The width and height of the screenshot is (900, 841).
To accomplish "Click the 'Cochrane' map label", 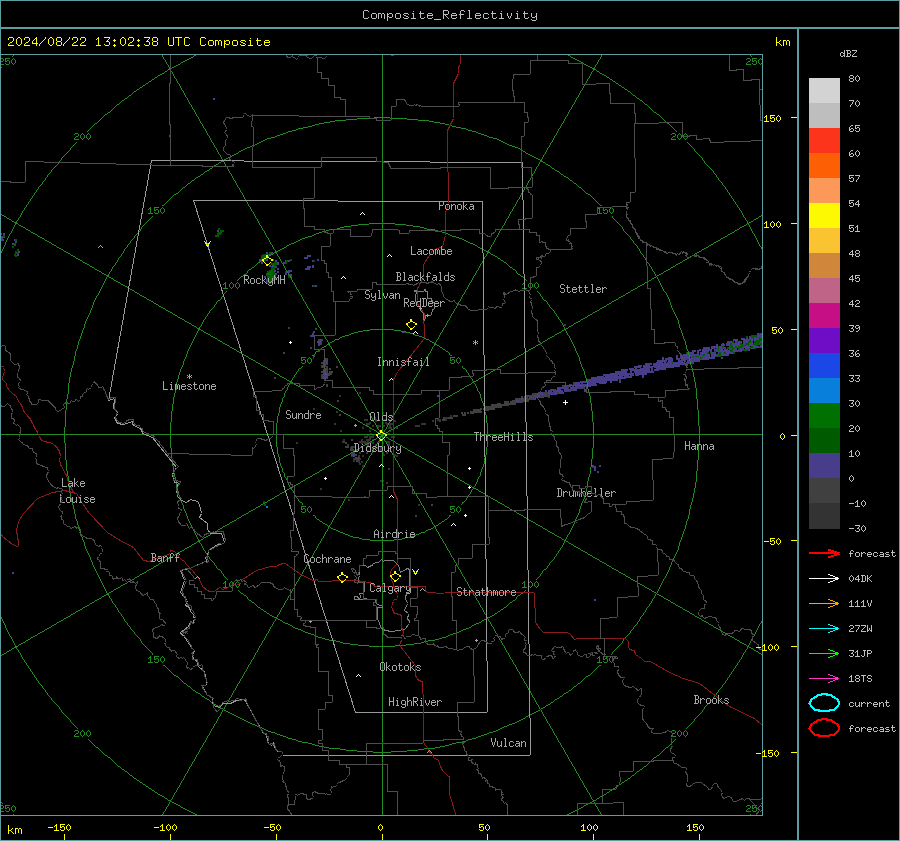I will click(327, 559).
